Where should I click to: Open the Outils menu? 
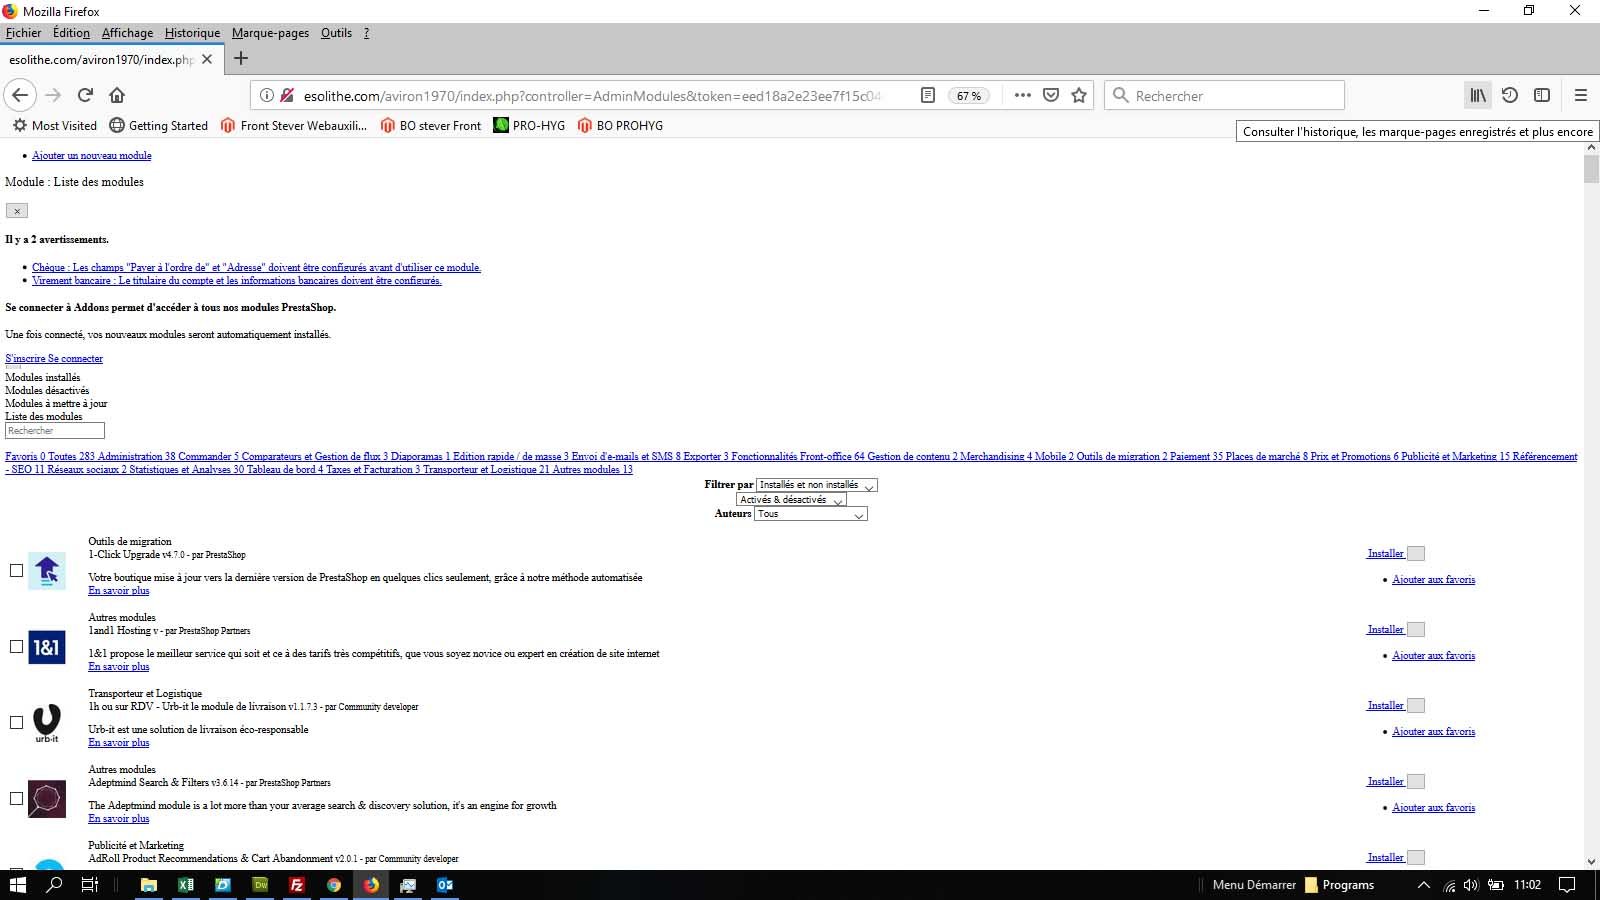[336, 33]
